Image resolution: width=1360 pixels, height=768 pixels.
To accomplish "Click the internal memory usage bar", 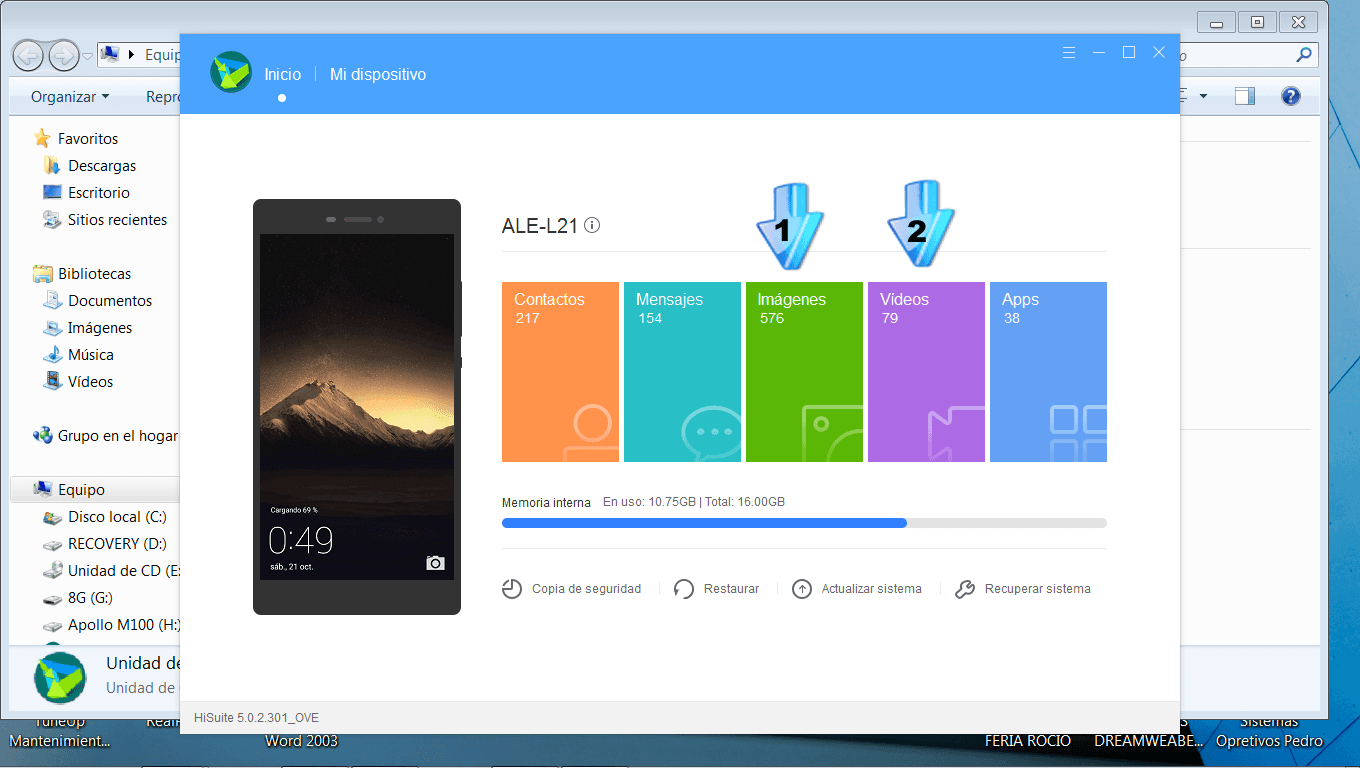I will (804, 523).
